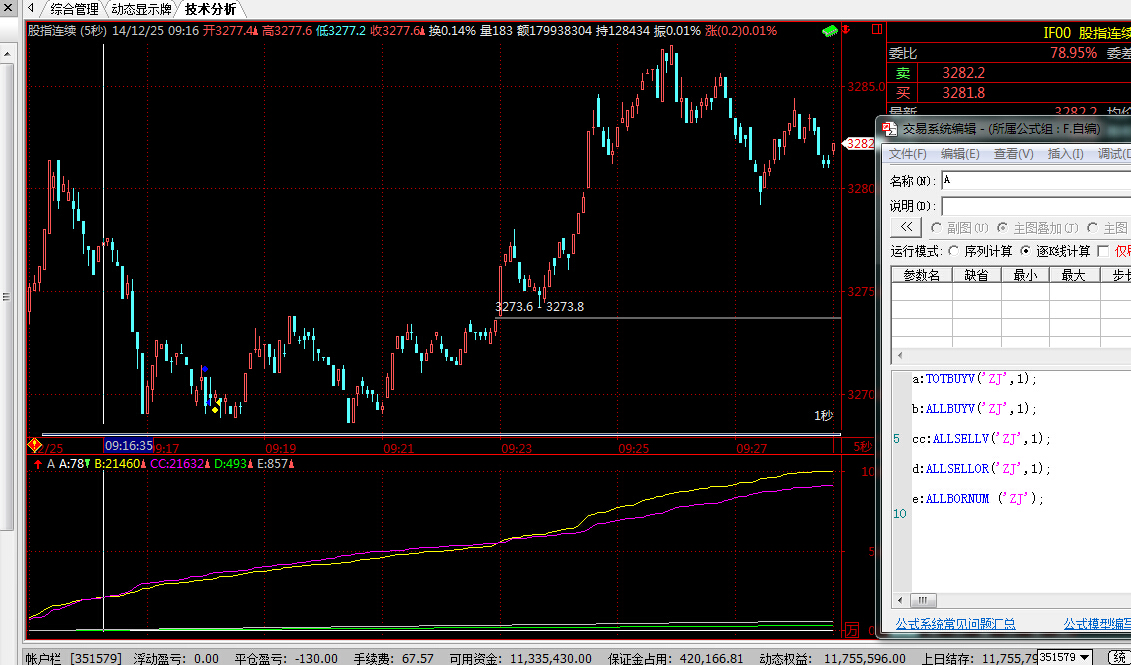Click parameter table scroll-left arrow
1131x665 pixels.
pos(899,356)
